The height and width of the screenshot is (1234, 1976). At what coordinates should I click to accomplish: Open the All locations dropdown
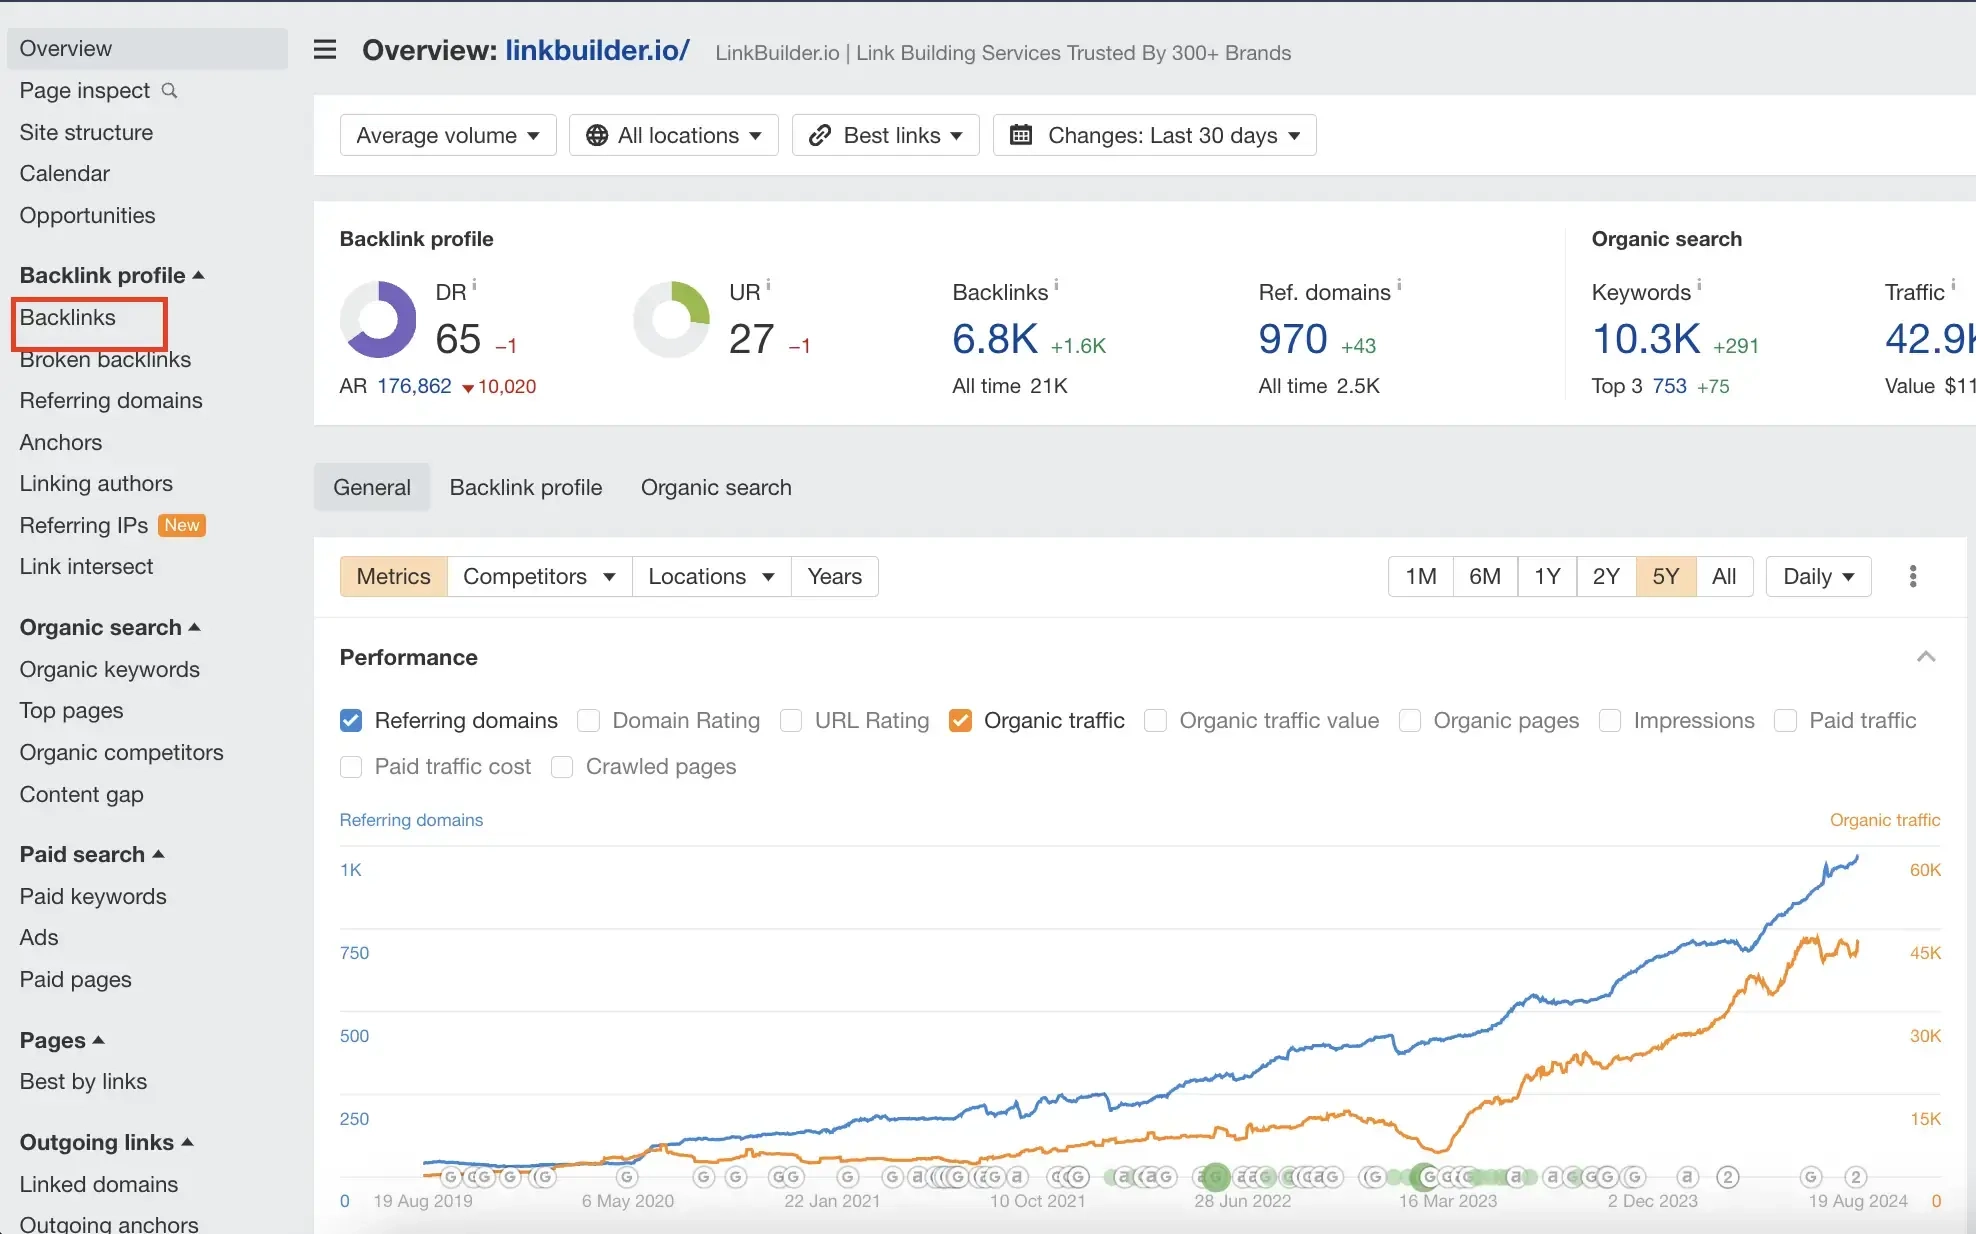pos(674,135)
